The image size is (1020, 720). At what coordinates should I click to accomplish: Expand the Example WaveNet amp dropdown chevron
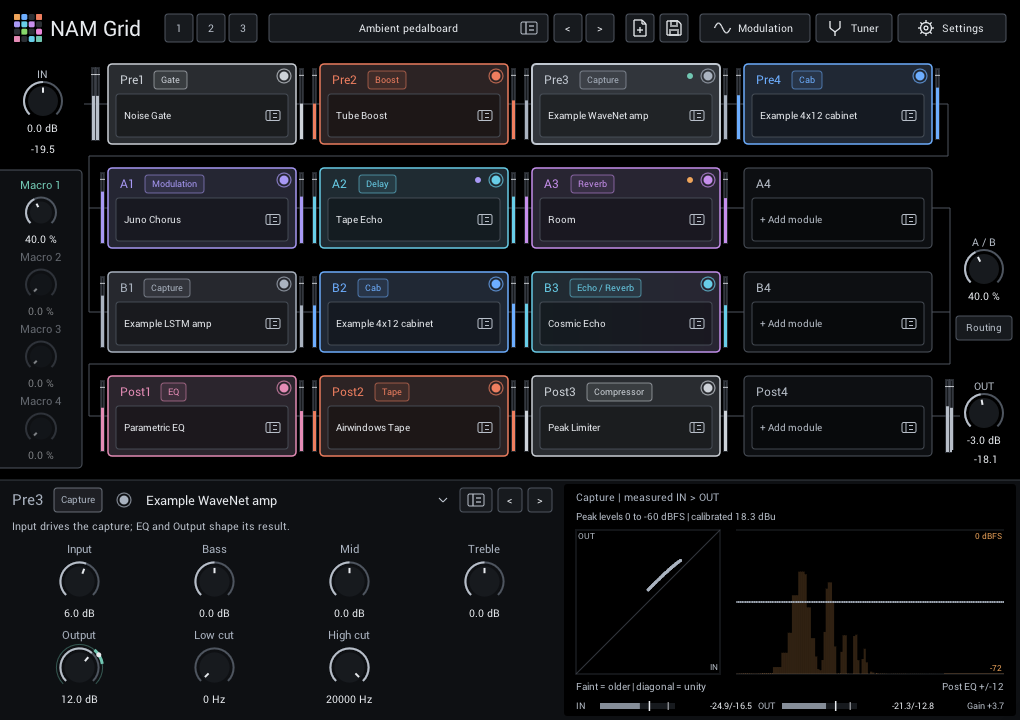point(443,500)
